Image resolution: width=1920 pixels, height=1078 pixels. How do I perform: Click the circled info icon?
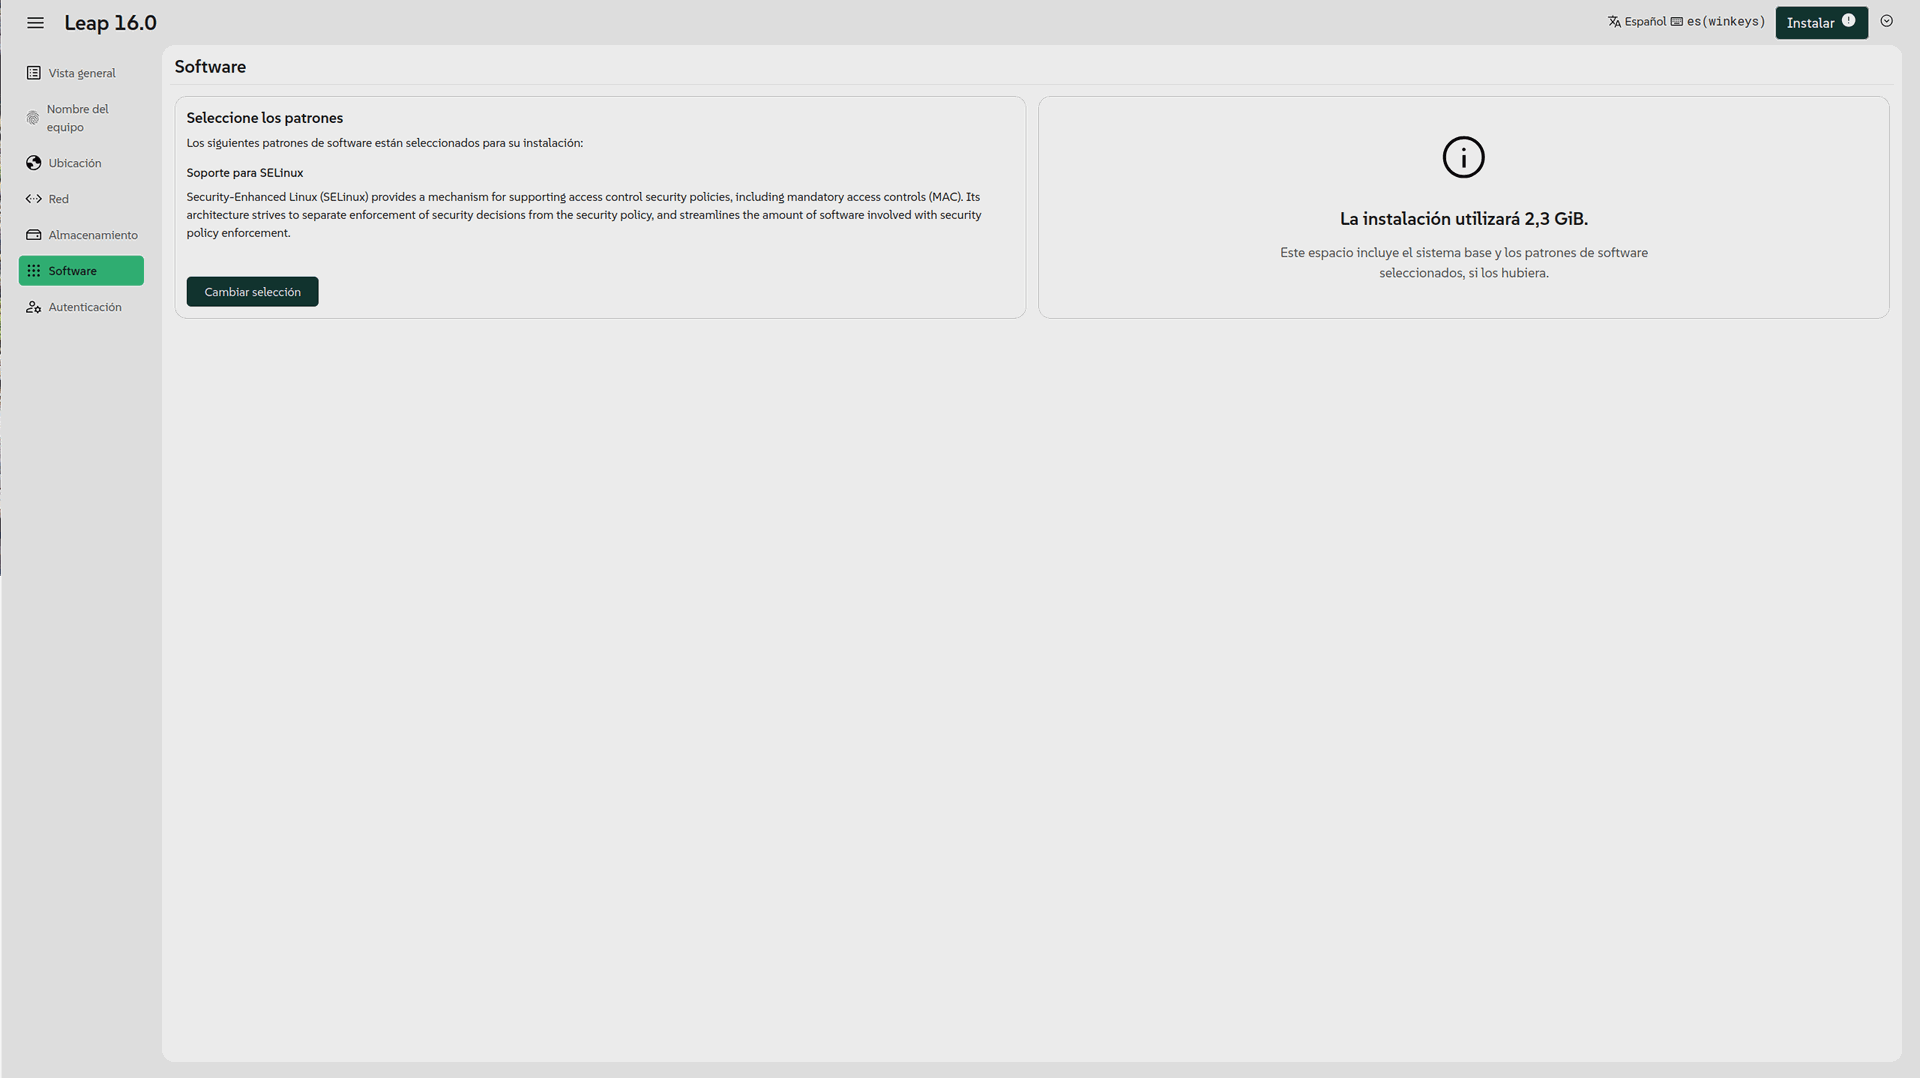[1463, 158]
